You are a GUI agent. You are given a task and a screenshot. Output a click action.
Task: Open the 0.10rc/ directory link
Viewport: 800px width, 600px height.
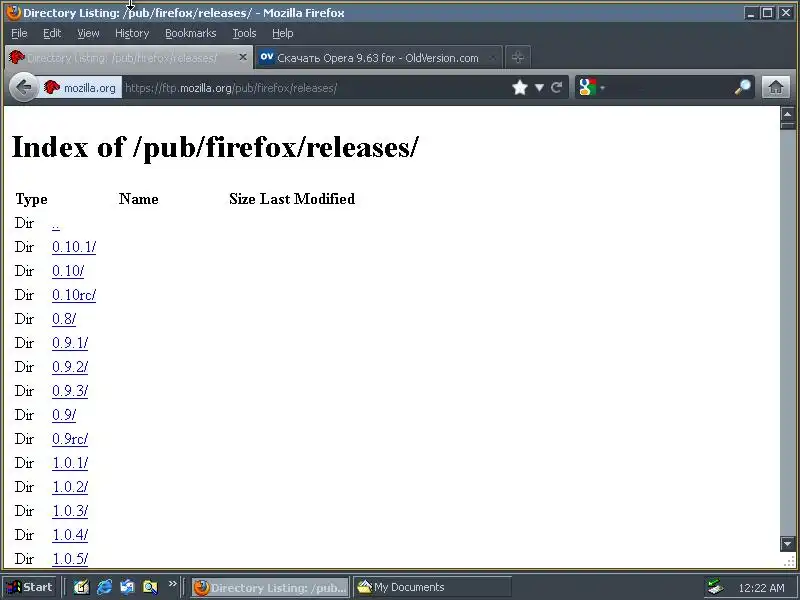tap(74, 295)
